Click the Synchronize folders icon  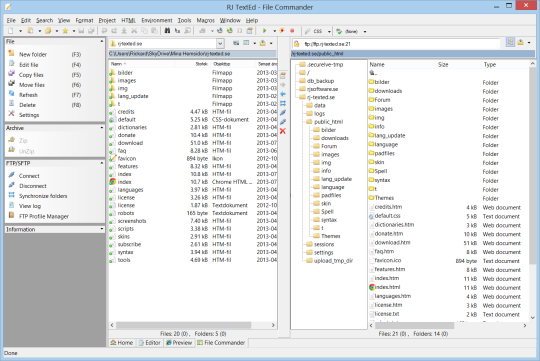(x=11, y=195)
